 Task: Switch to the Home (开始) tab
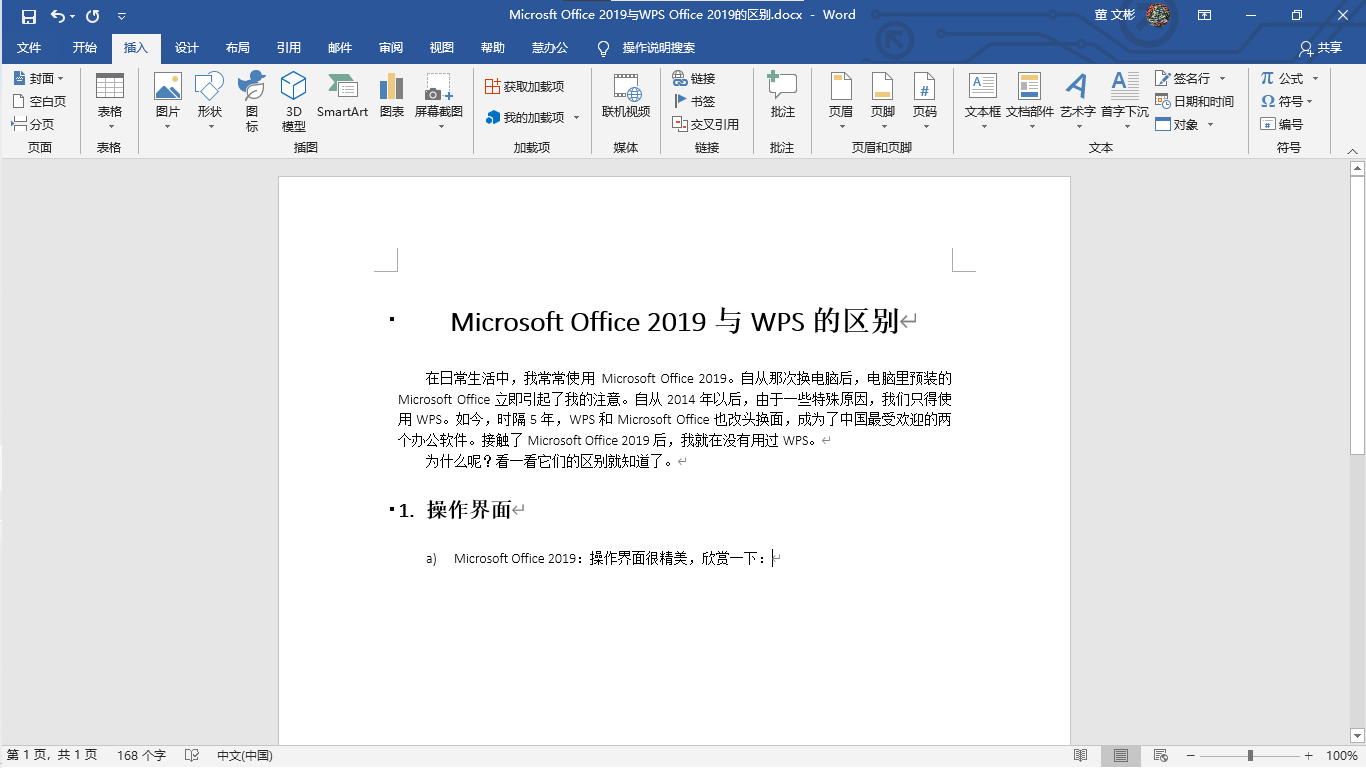pos(84,48)
